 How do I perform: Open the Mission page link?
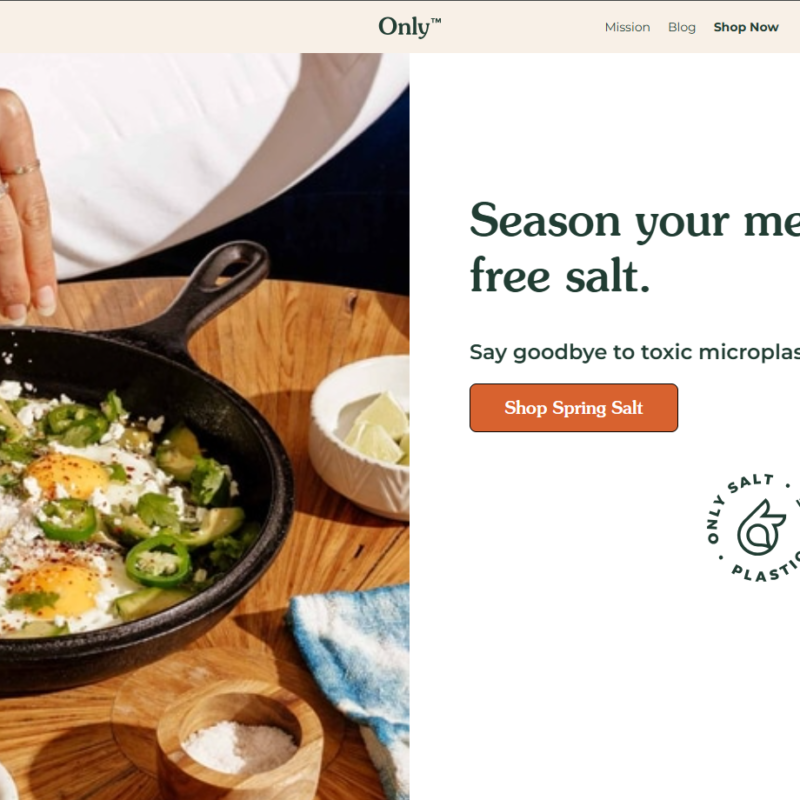click(627, 27)
